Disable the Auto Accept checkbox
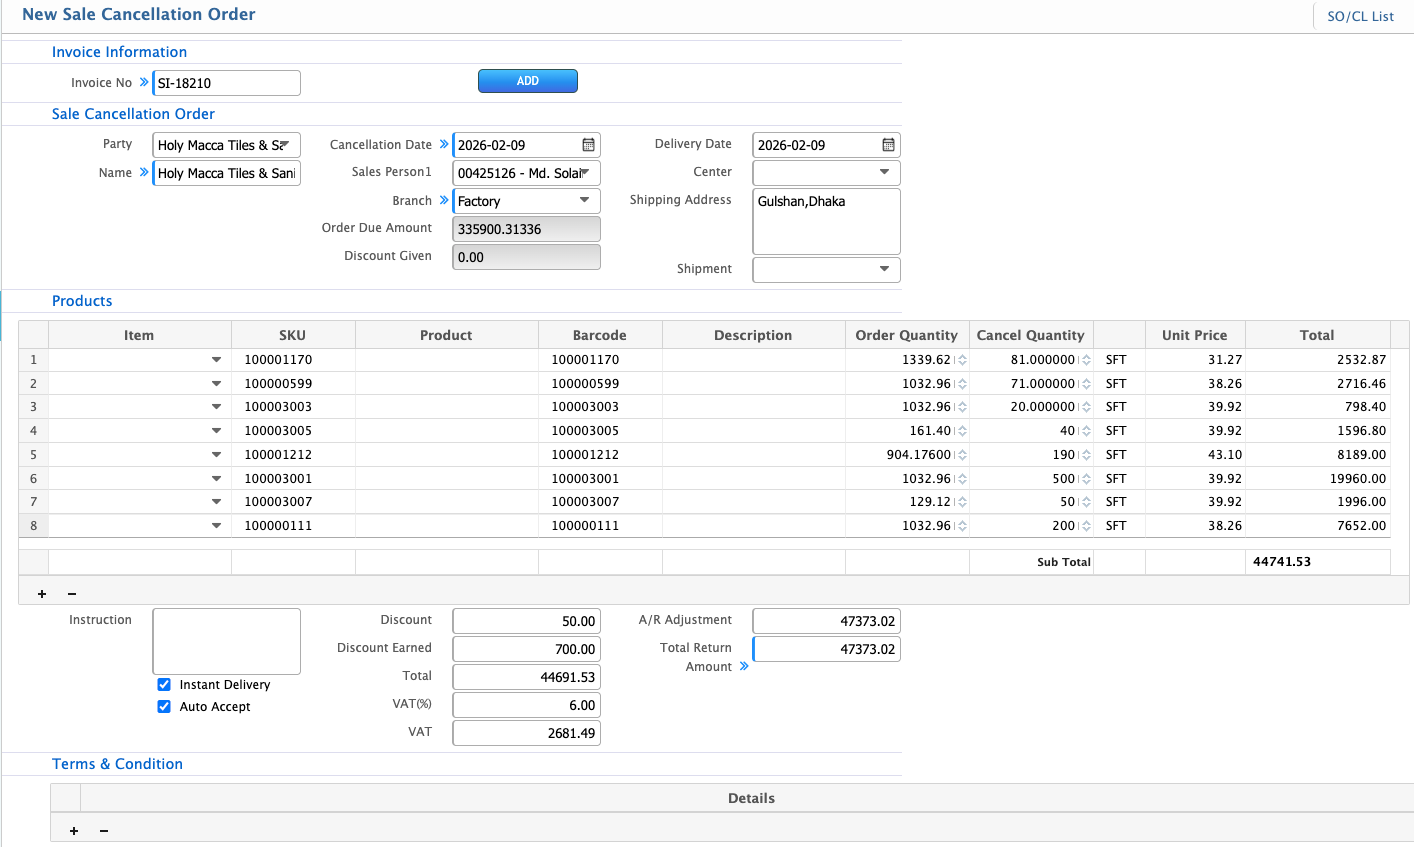Screen dimensions: 1414x847 [164, 707]
